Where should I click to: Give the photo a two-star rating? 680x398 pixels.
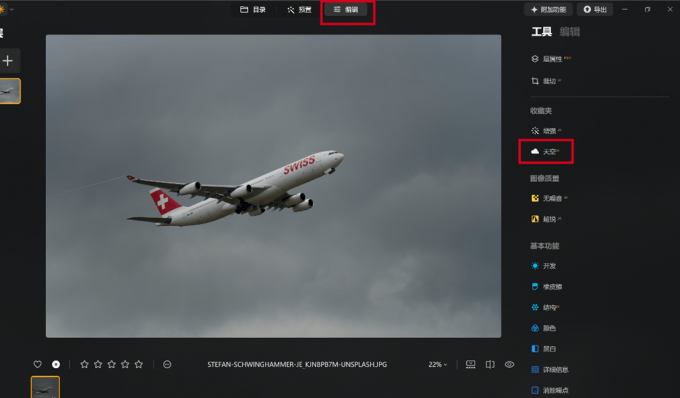pyautogui.click(x=98, y=364)
